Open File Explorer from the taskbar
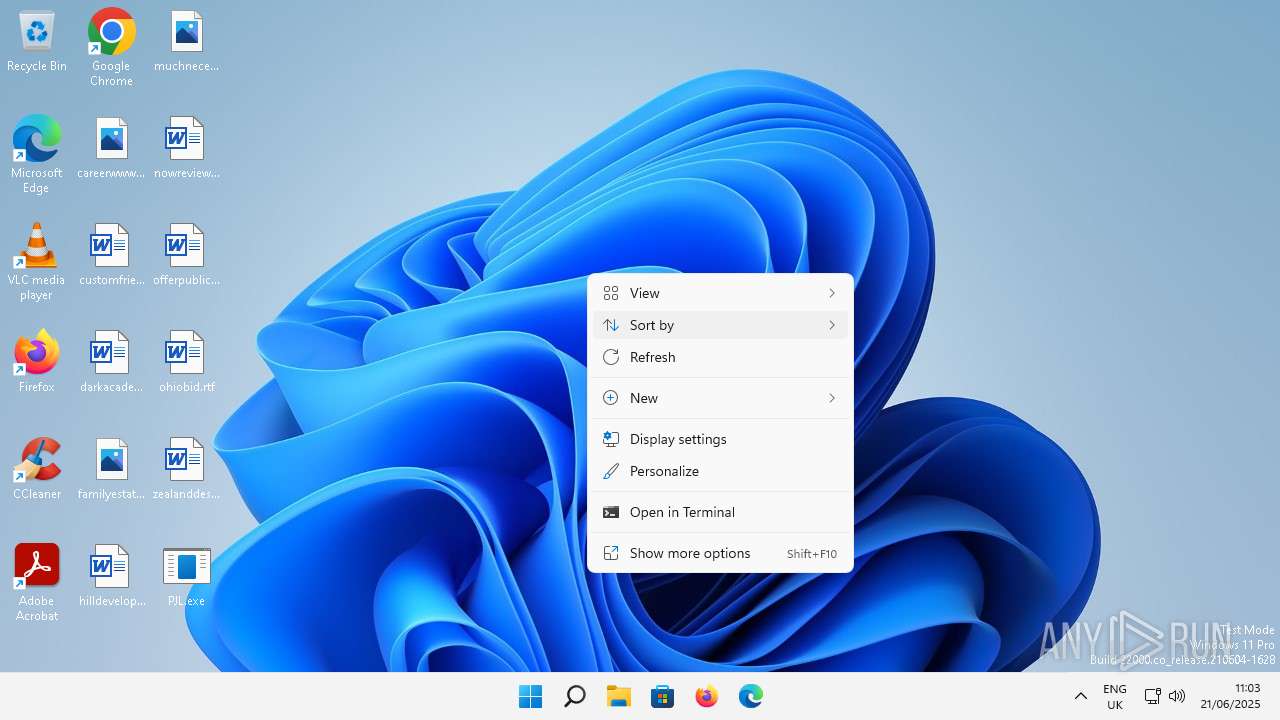 click(619, 696)
